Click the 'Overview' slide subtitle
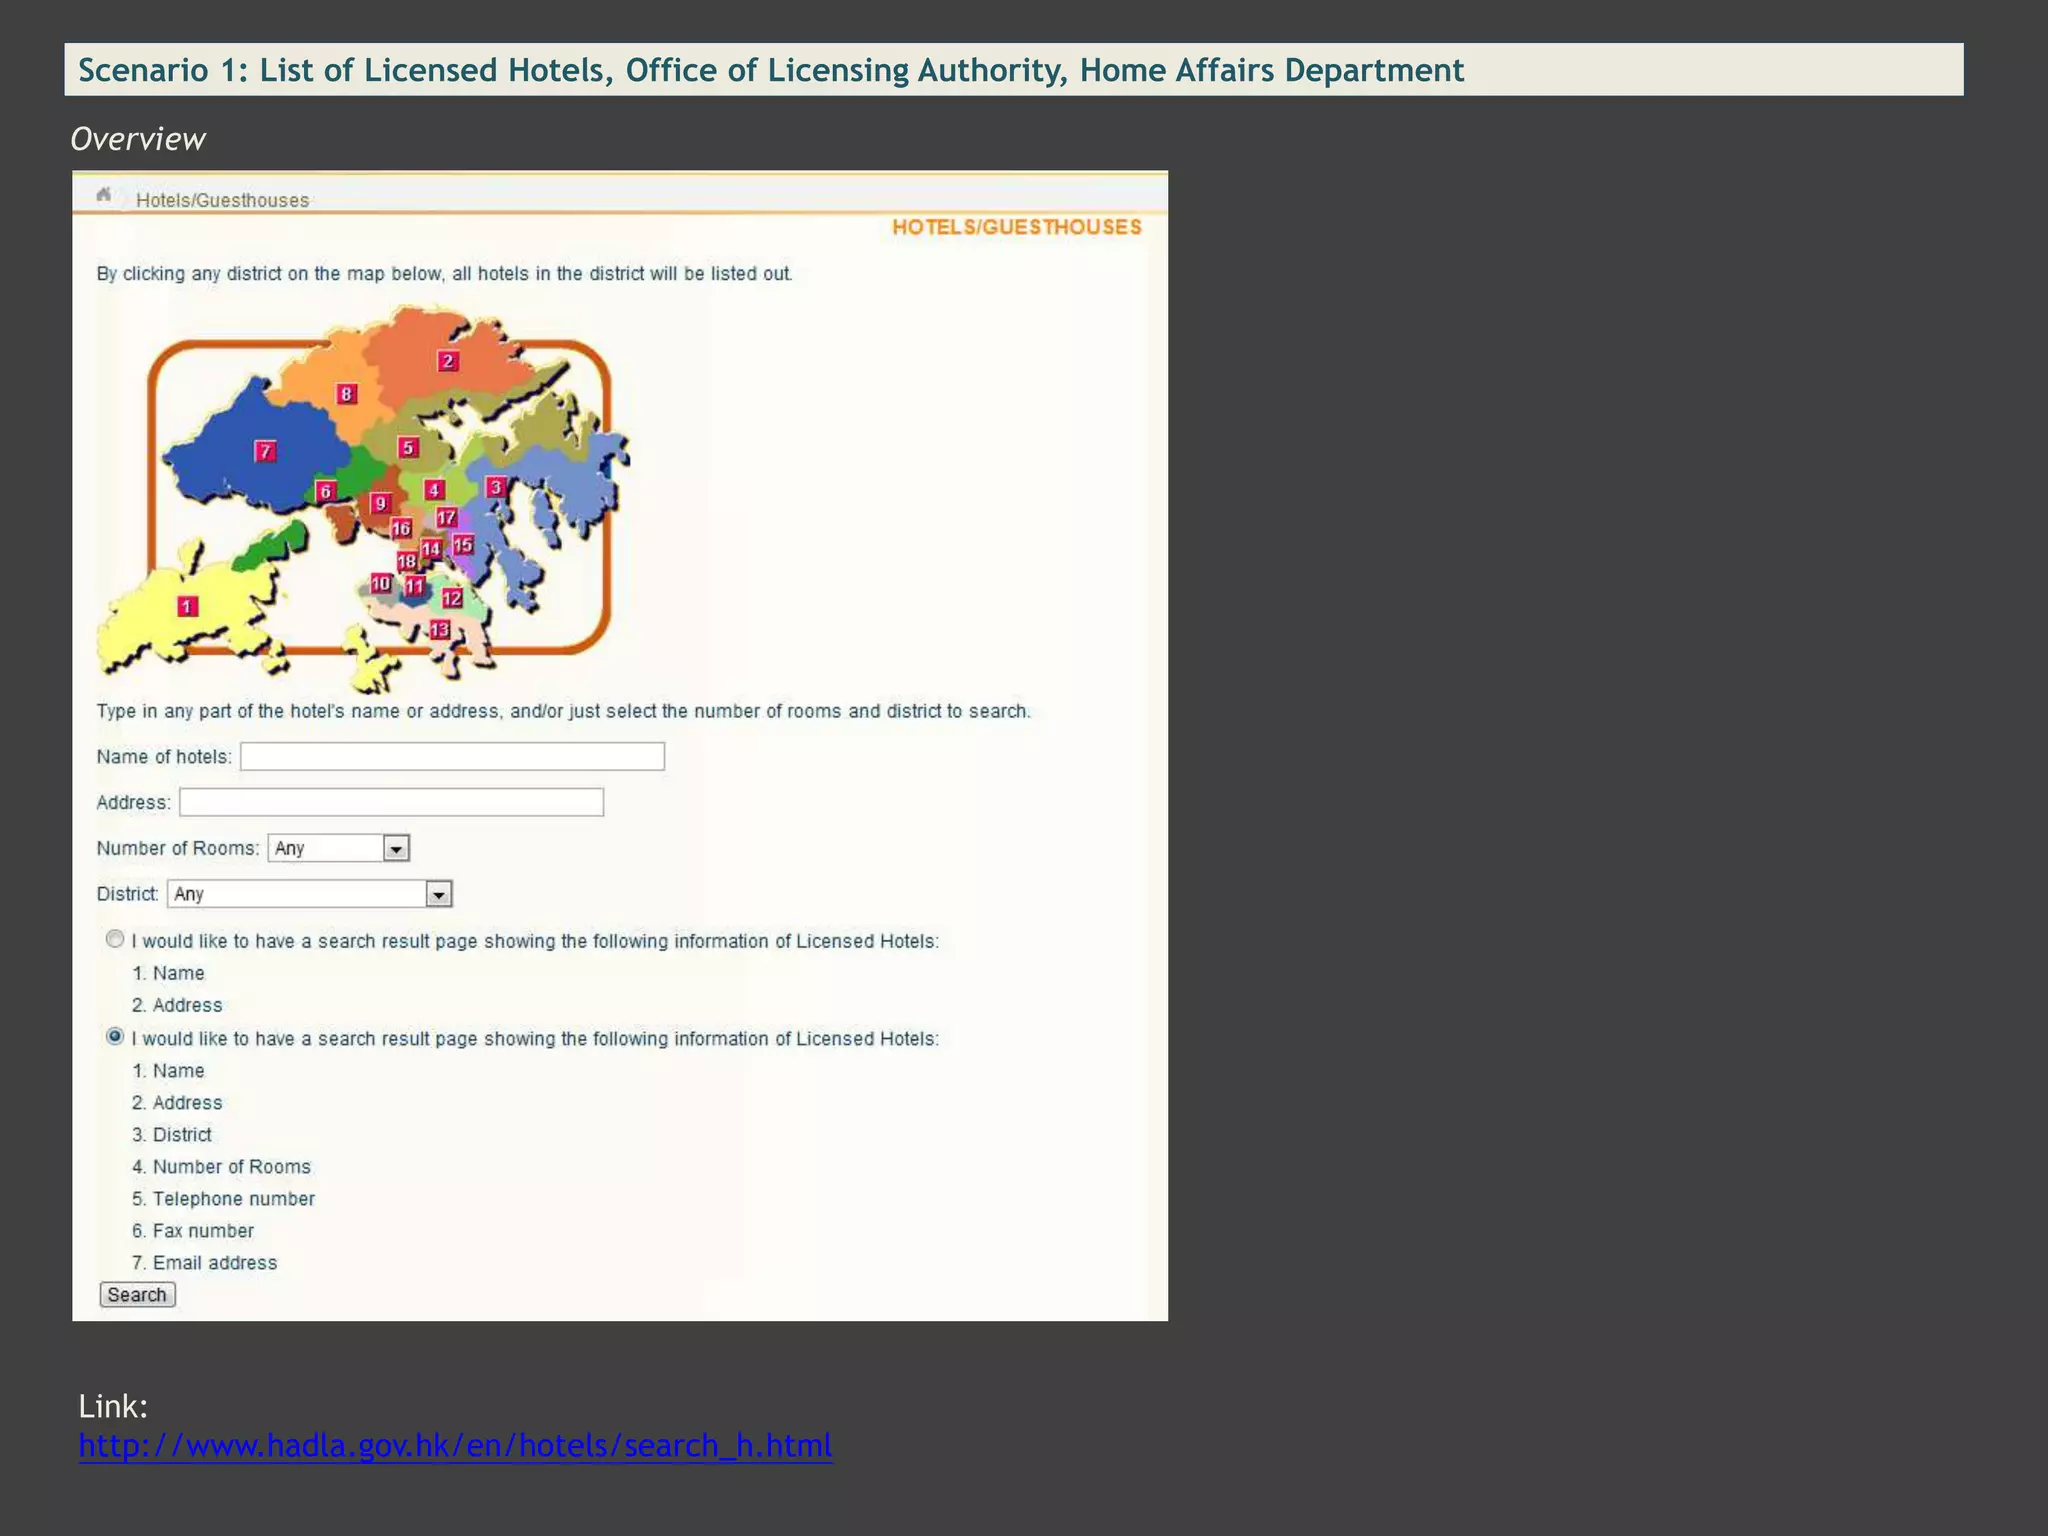The image size is (2048, 1536). (138, 139)
